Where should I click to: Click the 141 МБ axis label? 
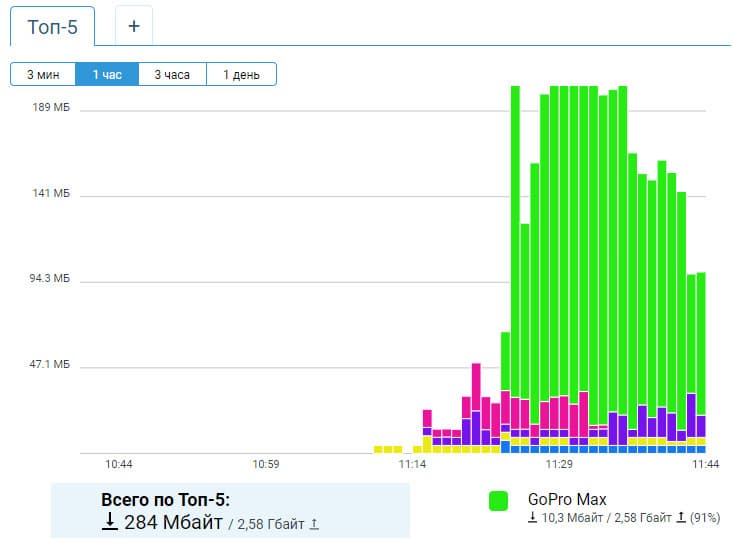51,193
